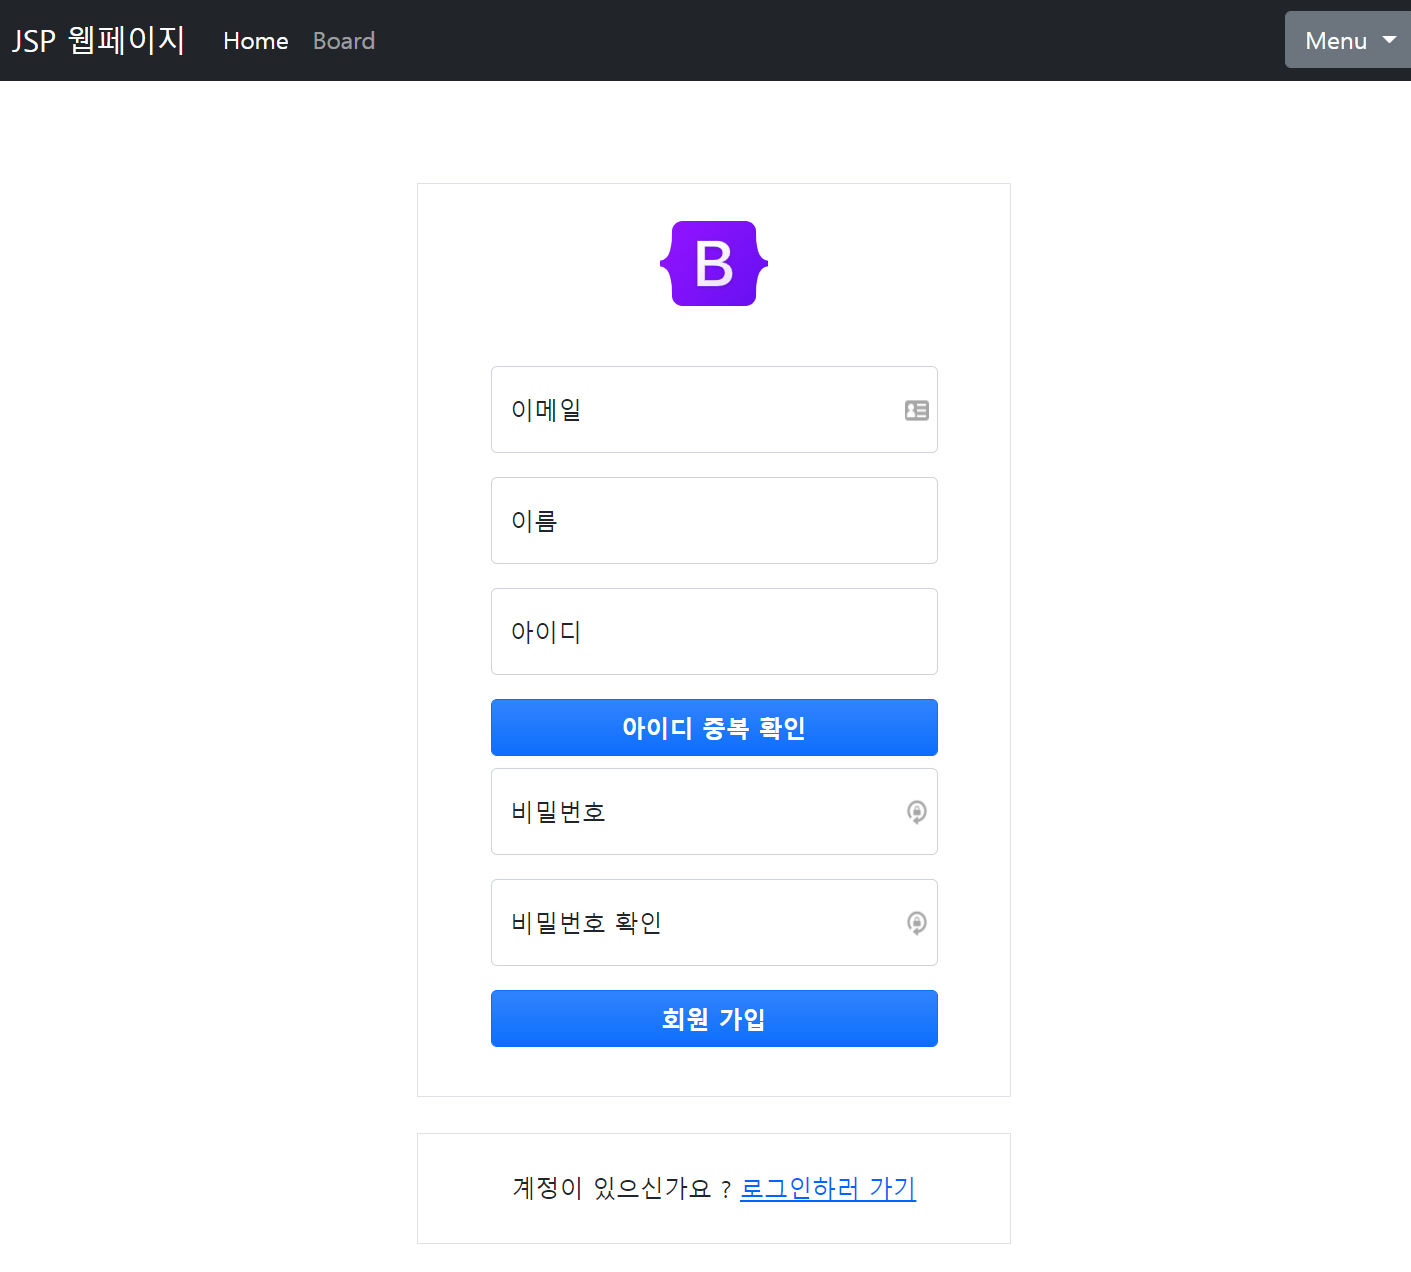This screenshot has height=1272, width=1411.
Task: Click JSP 웹페이지 brand title
Action: 98,40
